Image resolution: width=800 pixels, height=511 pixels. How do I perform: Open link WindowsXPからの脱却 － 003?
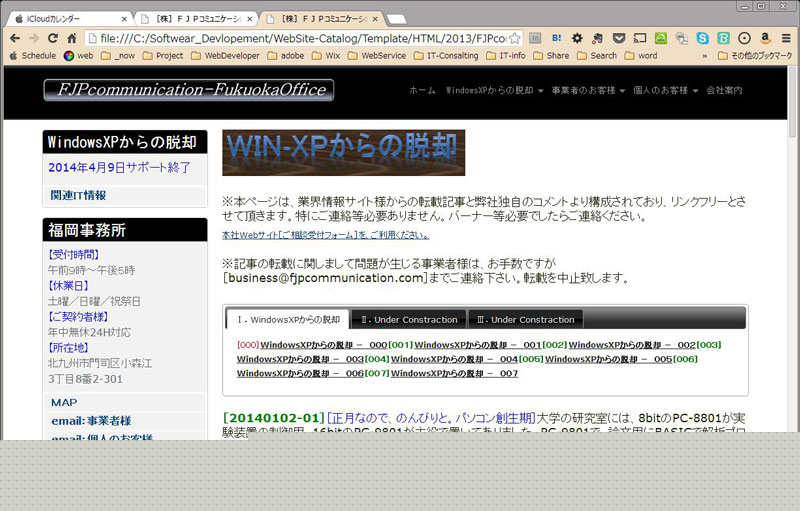[x=300, y=359]
